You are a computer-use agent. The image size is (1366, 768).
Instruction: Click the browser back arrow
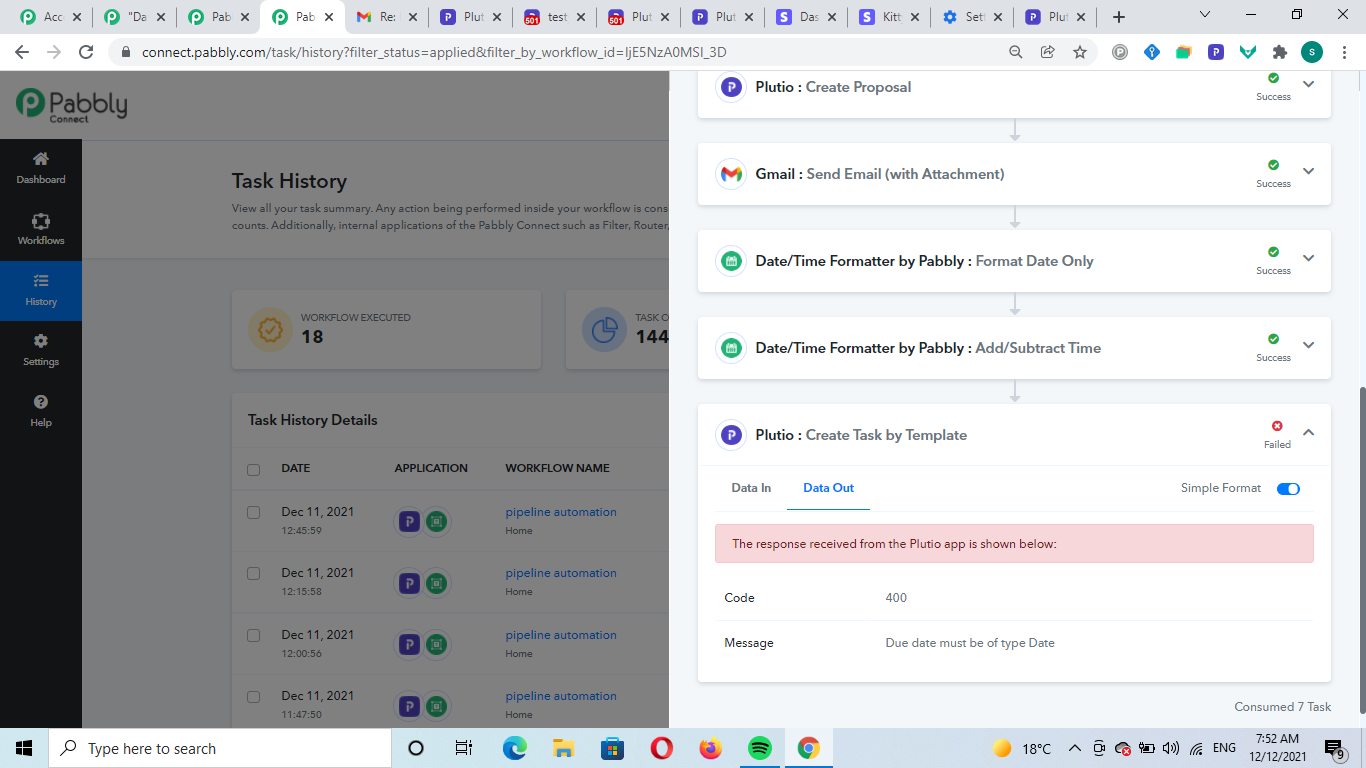click(x=22, y=52)
